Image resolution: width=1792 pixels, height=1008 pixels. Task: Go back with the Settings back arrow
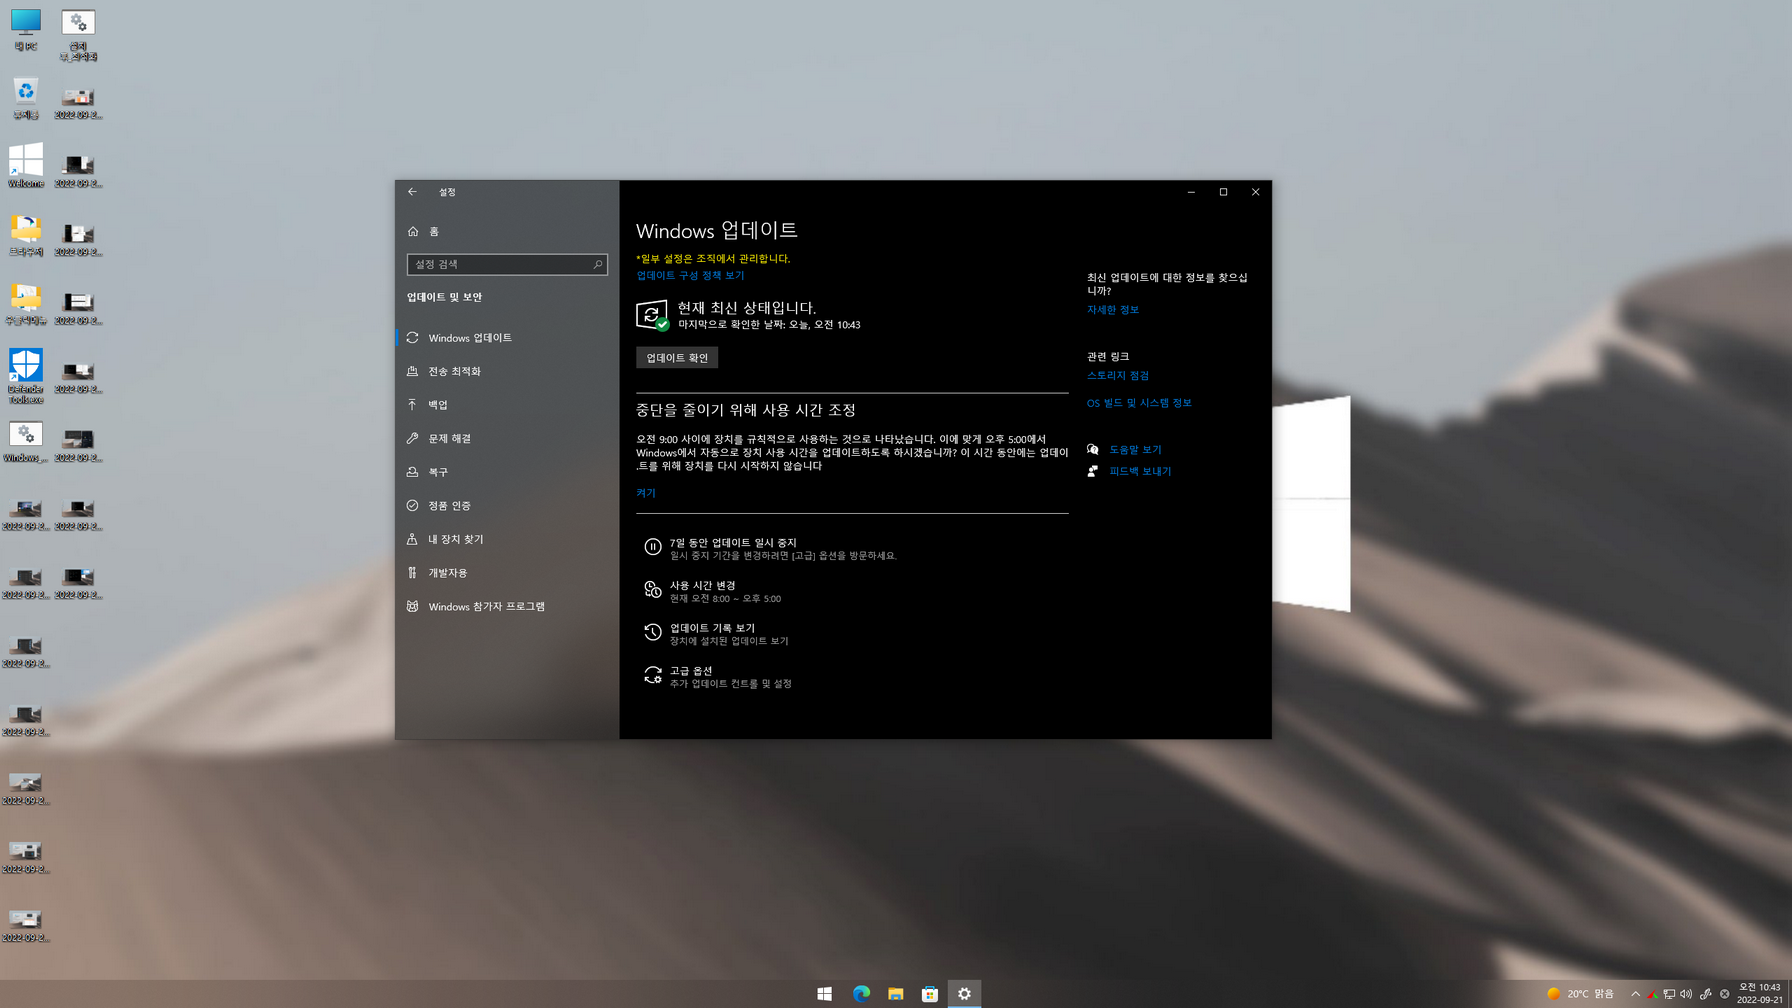click(x=412, y=192)
